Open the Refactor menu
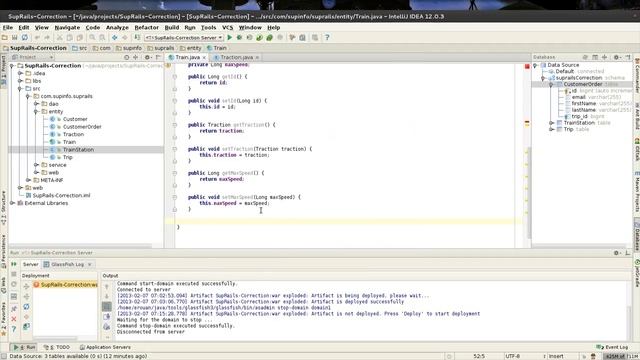 pyautogui.click(x=147, y=27)
